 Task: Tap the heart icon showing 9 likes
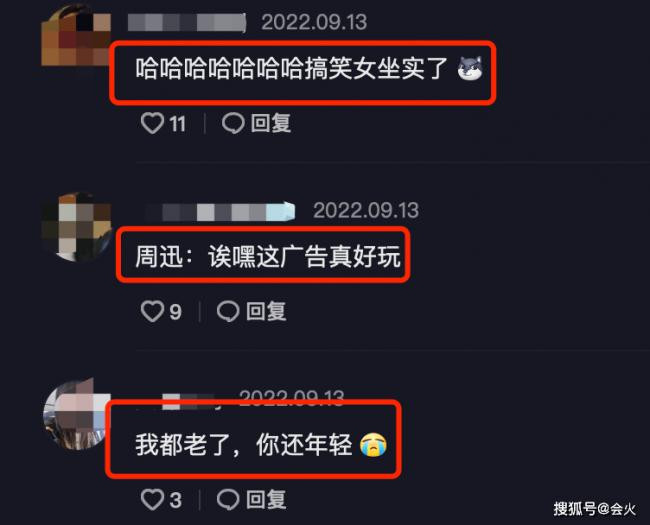click(x=152, y=311)
